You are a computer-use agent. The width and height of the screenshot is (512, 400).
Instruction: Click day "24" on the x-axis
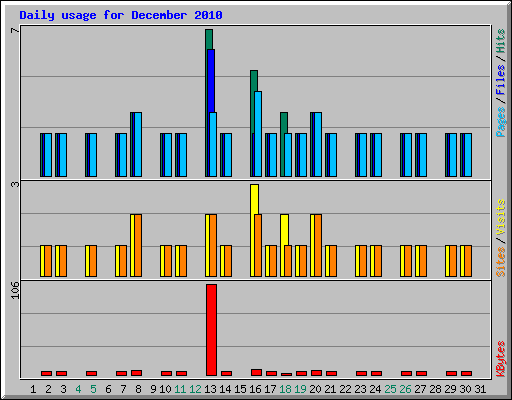click(x=375, y=389)
